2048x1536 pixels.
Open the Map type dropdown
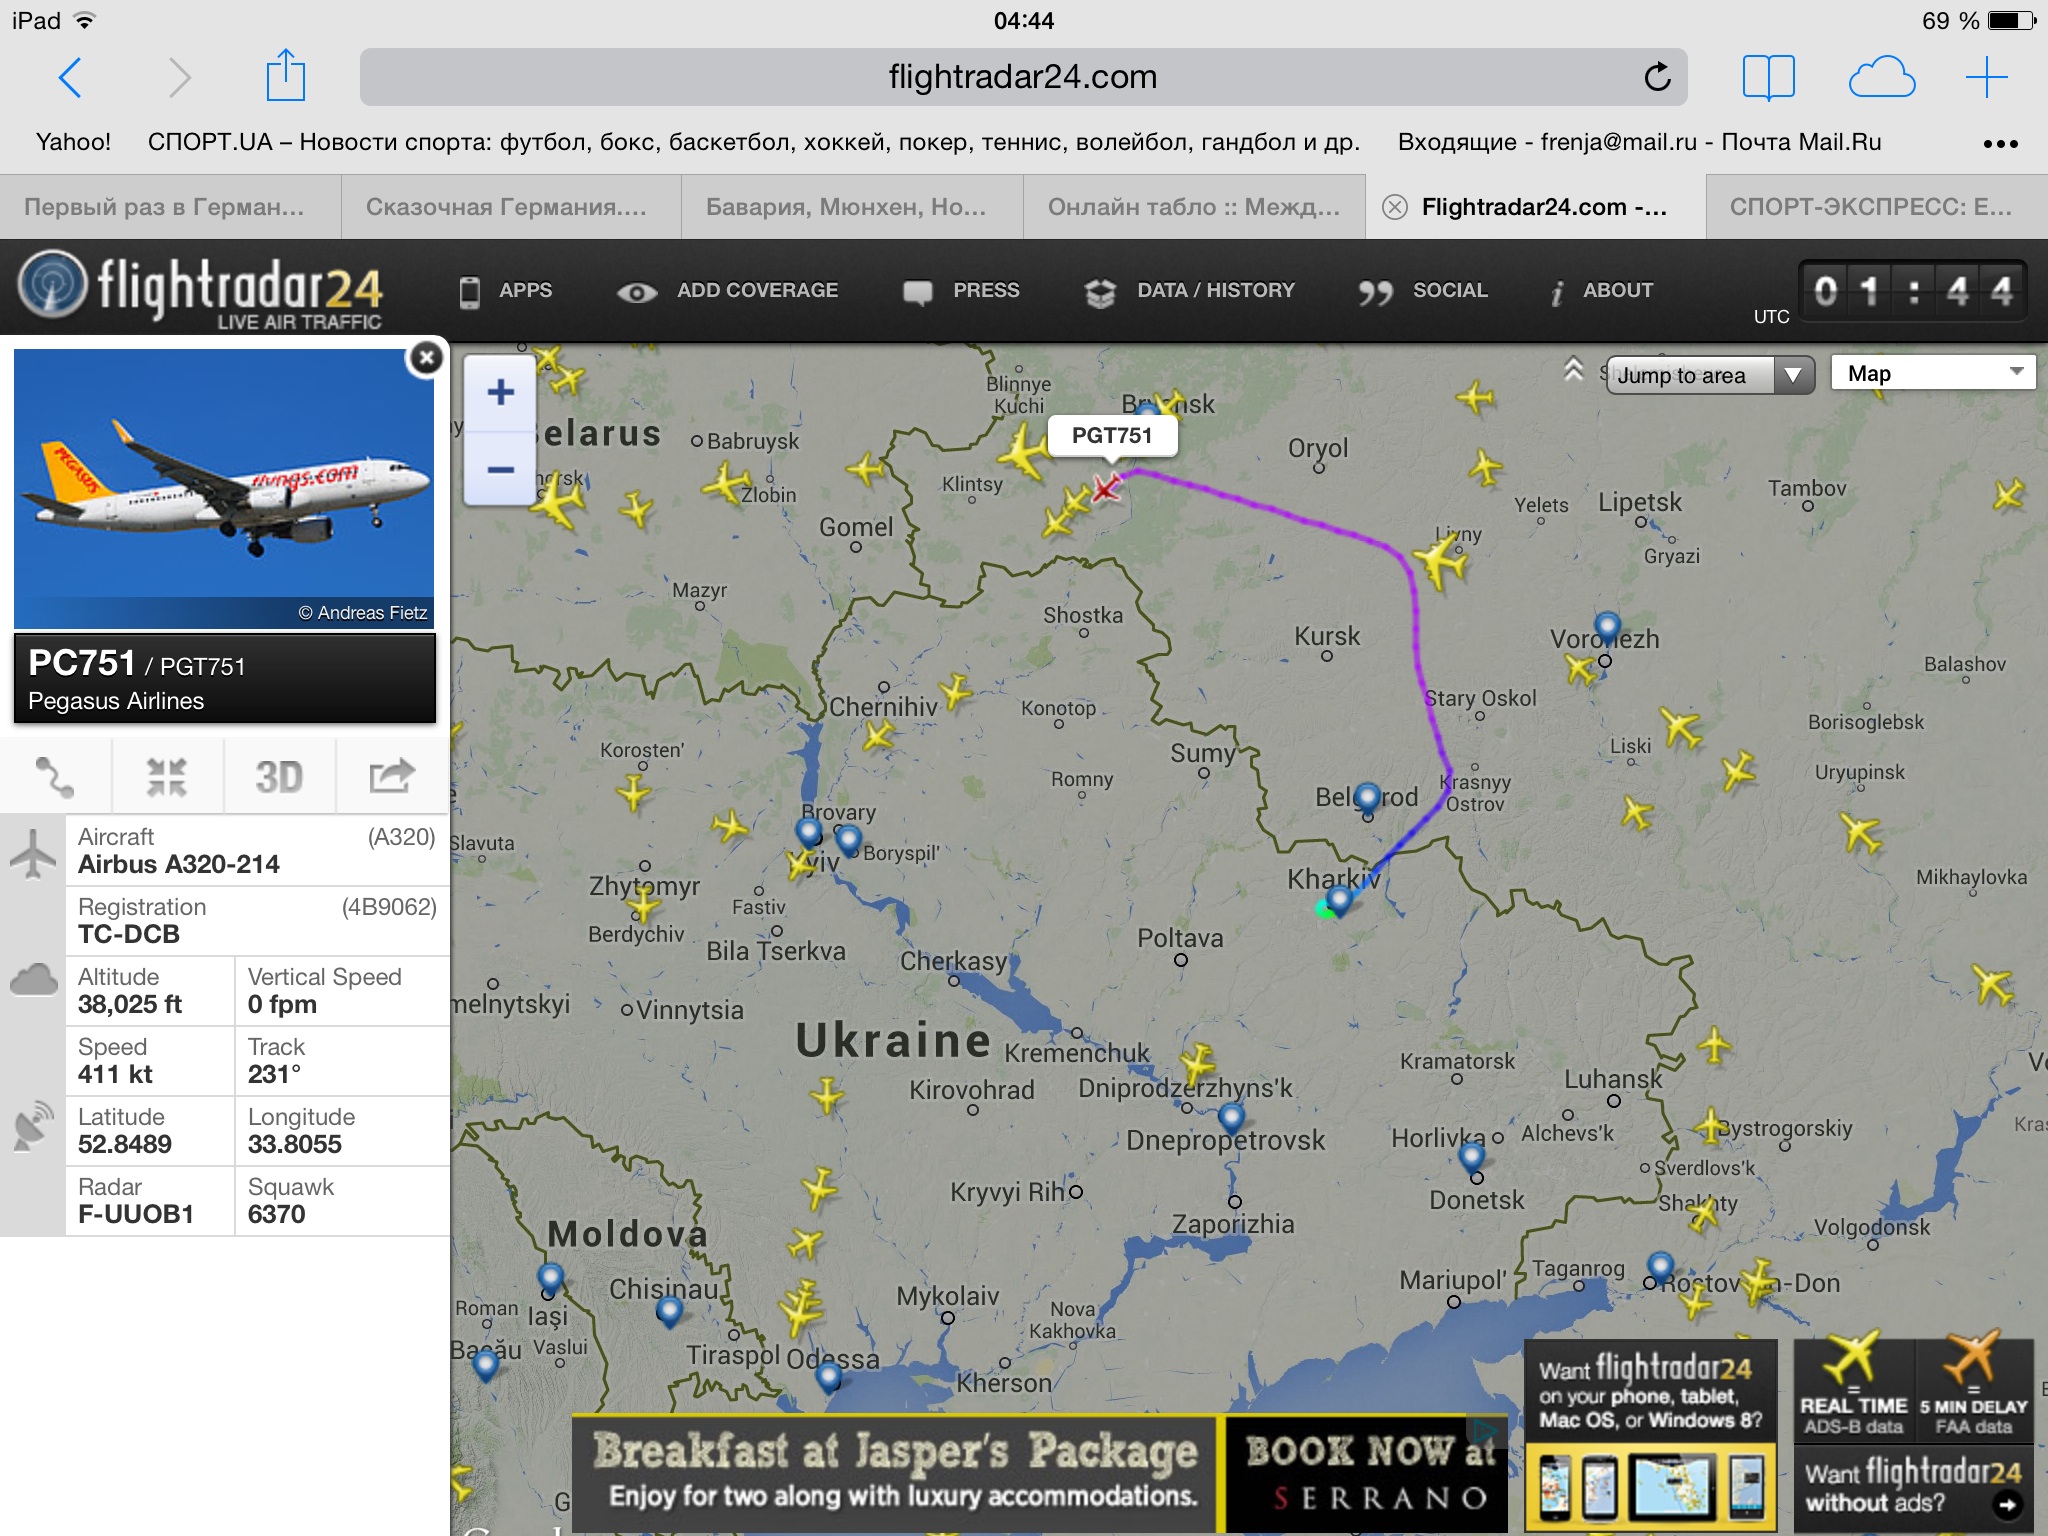click(x=1933, y=373)
